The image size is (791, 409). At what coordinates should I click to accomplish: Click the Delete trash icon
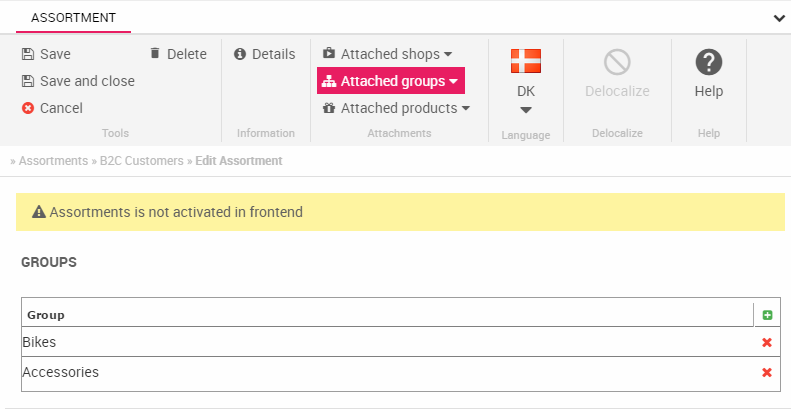coord(155,54)
